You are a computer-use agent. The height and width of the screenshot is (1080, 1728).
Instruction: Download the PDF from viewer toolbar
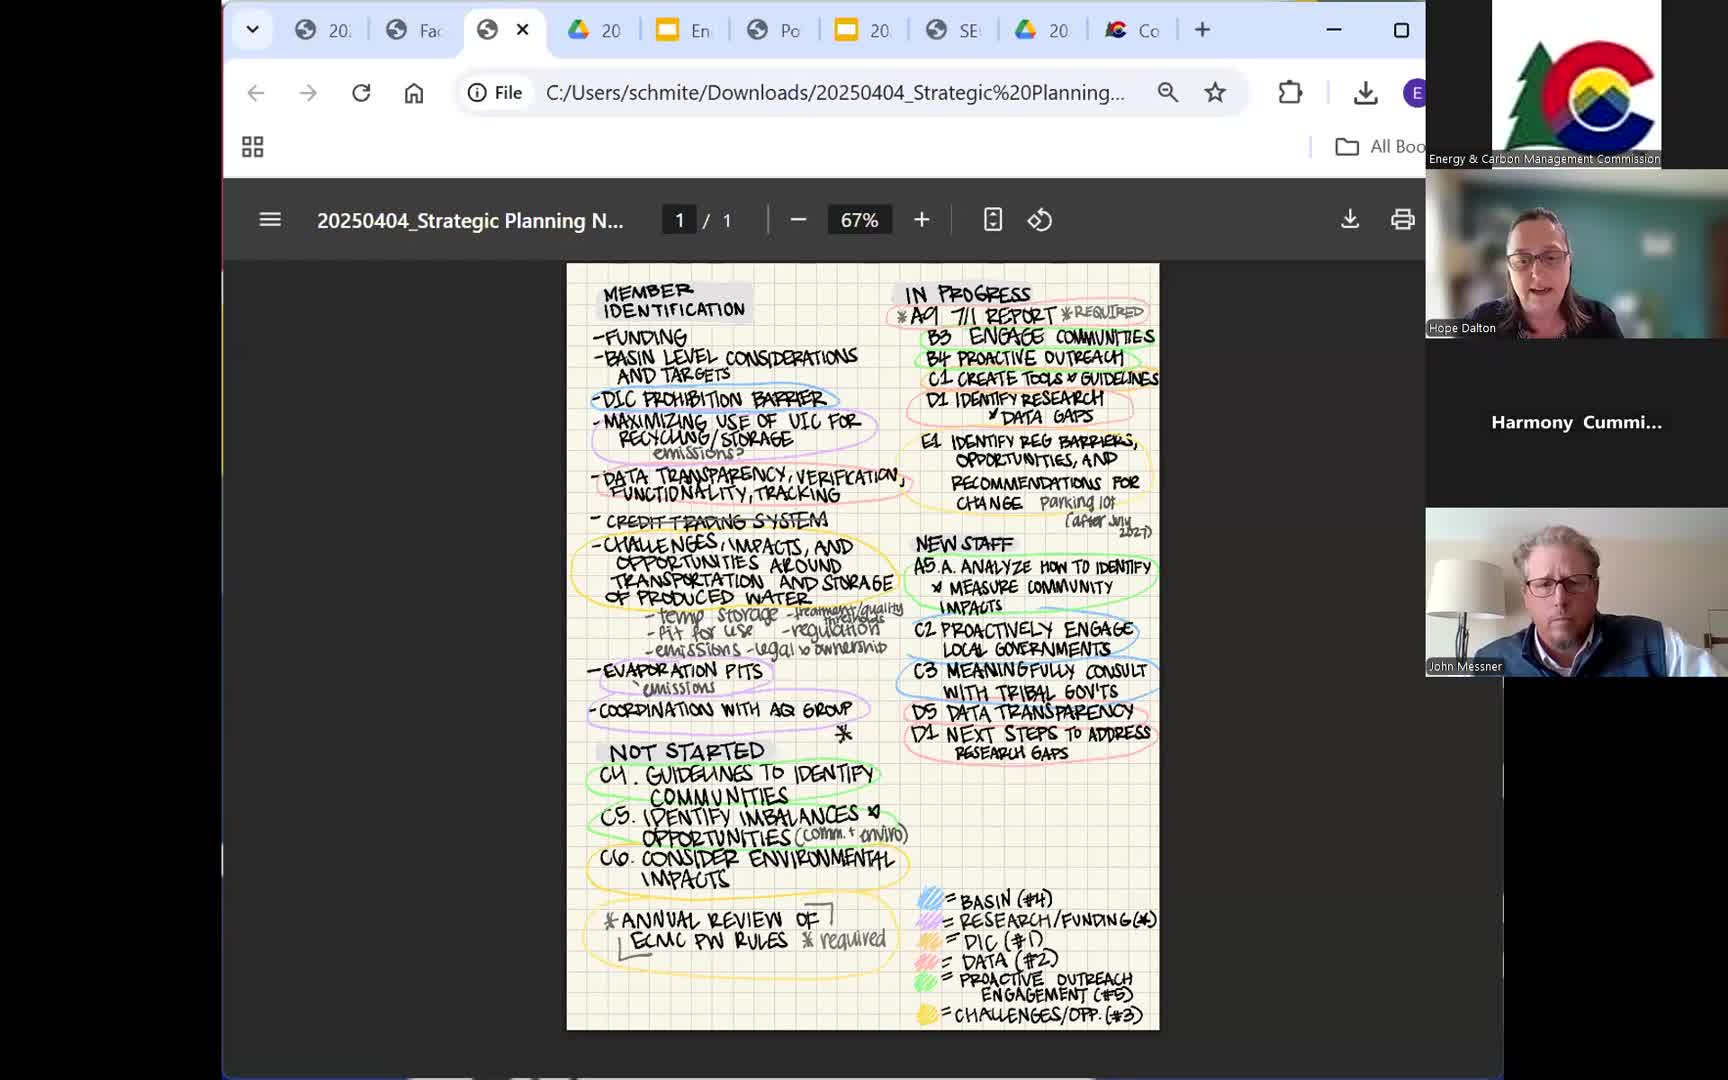[1349, 220]
